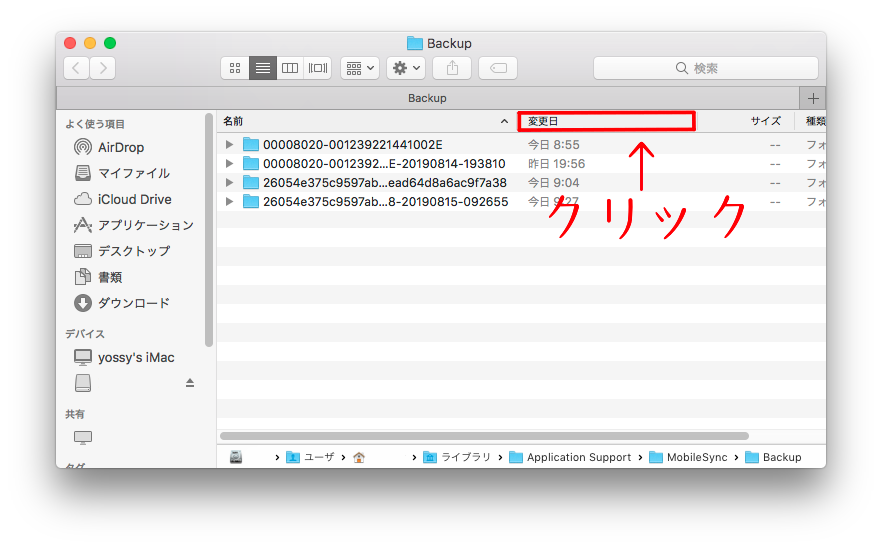Viewport: 882px width, 548px height.
Task: Select yossy's iMac device
Action: 124,357
